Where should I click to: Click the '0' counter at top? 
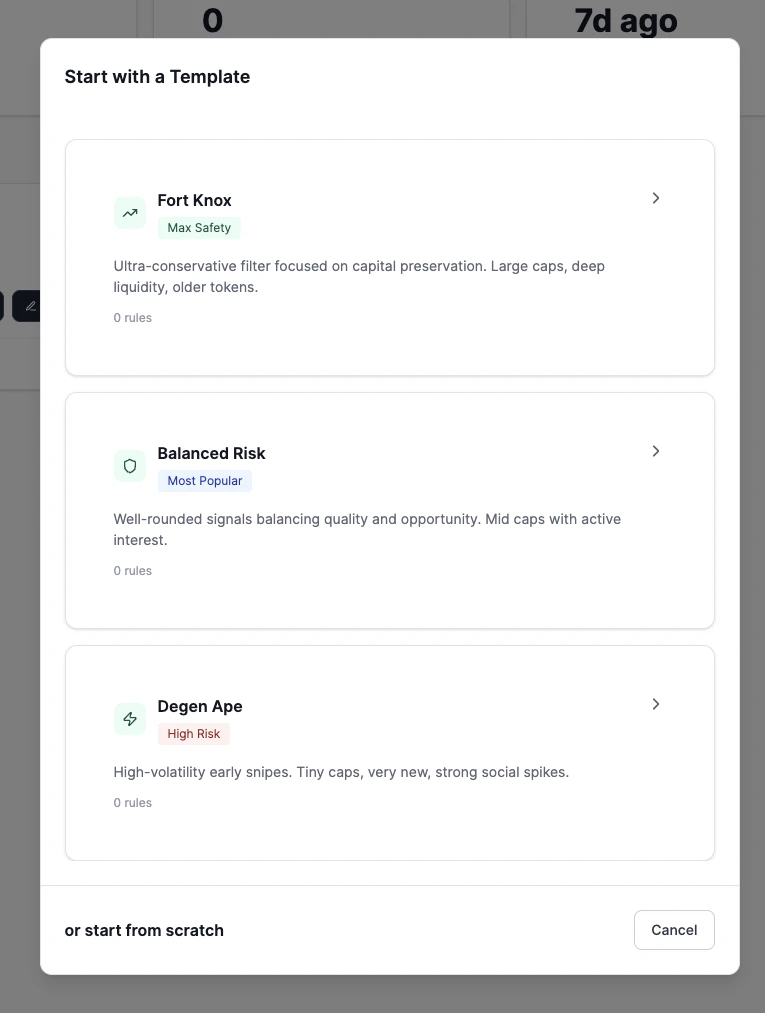(211, 20)
